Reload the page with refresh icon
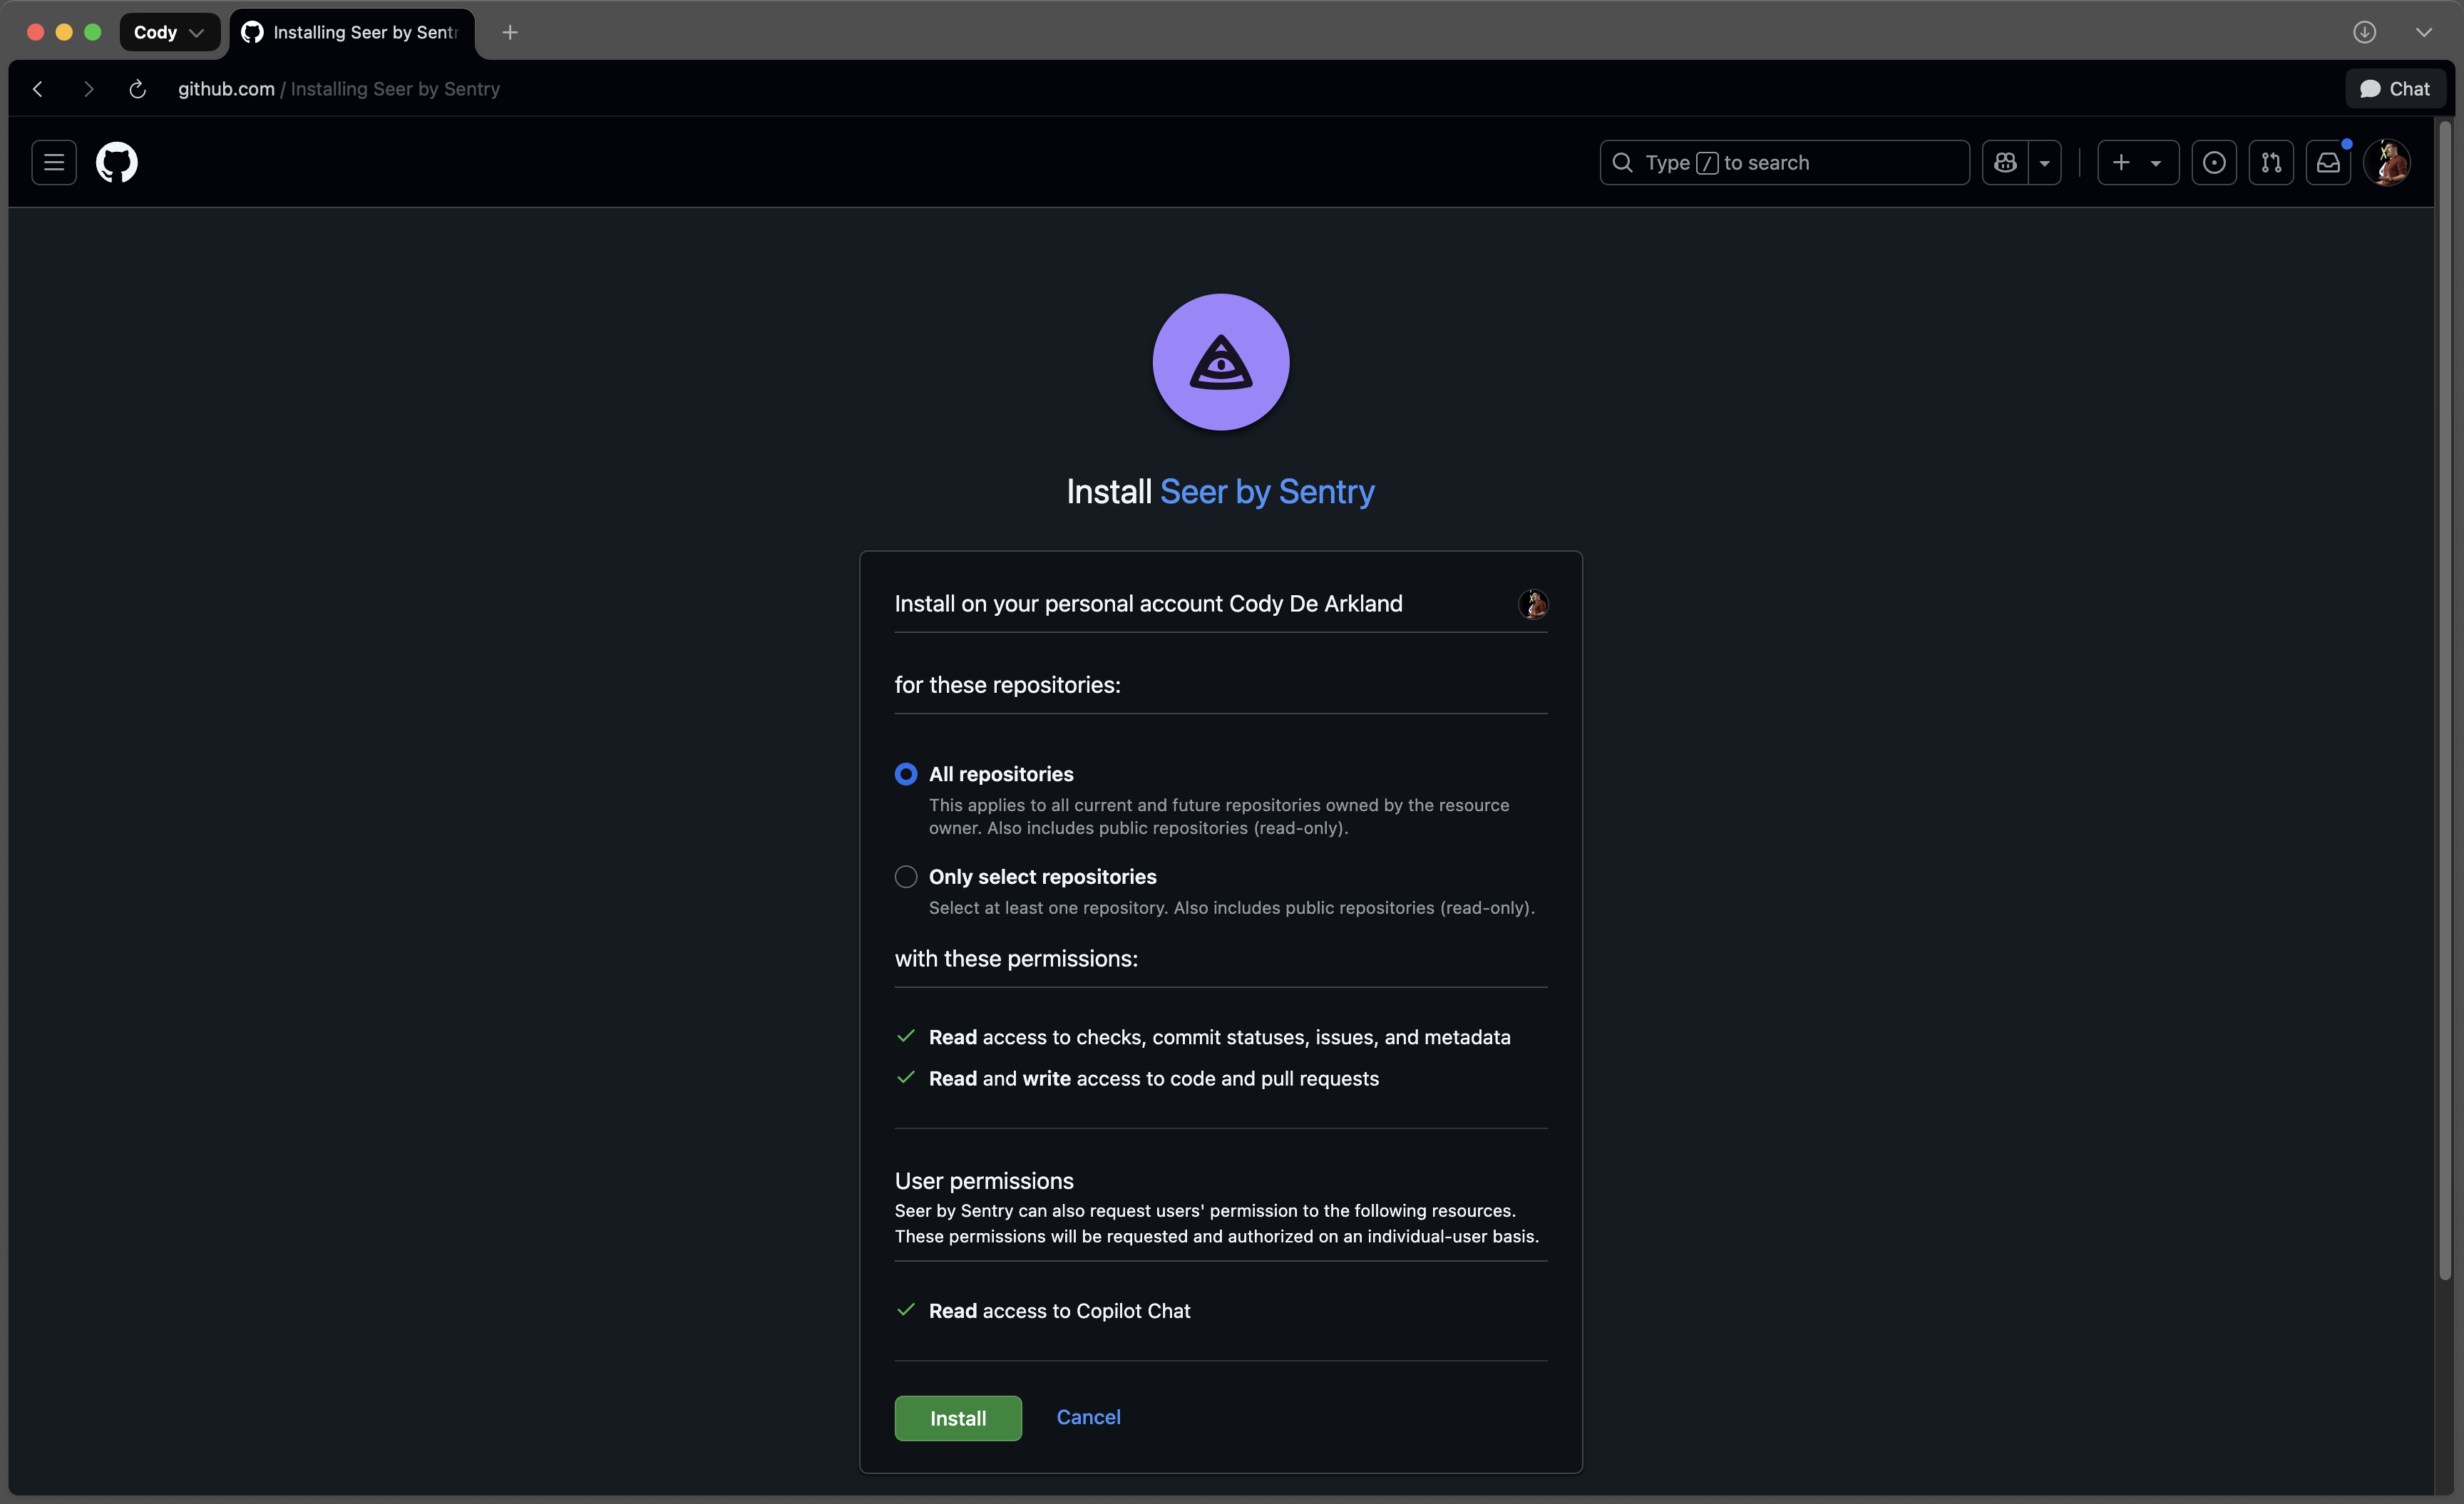This screenshot has height=1504, width=2464. (x=138, y=89)
